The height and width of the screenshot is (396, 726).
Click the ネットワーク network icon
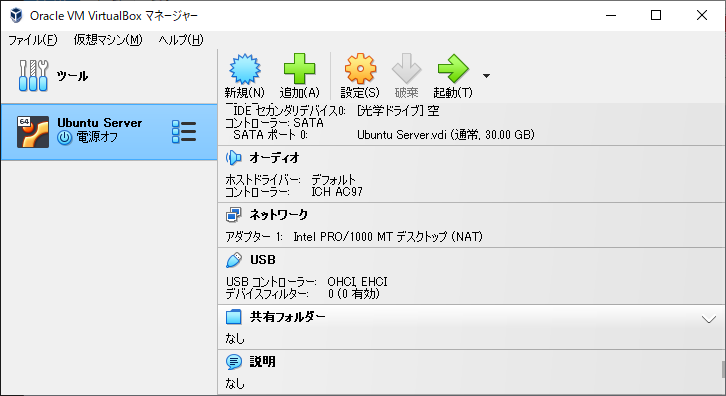[233, 215]
